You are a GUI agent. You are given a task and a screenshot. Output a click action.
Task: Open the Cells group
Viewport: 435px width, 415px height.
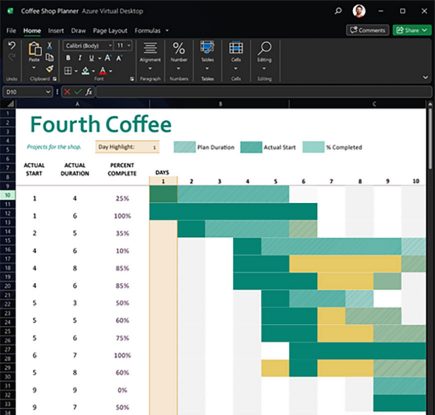236,56
